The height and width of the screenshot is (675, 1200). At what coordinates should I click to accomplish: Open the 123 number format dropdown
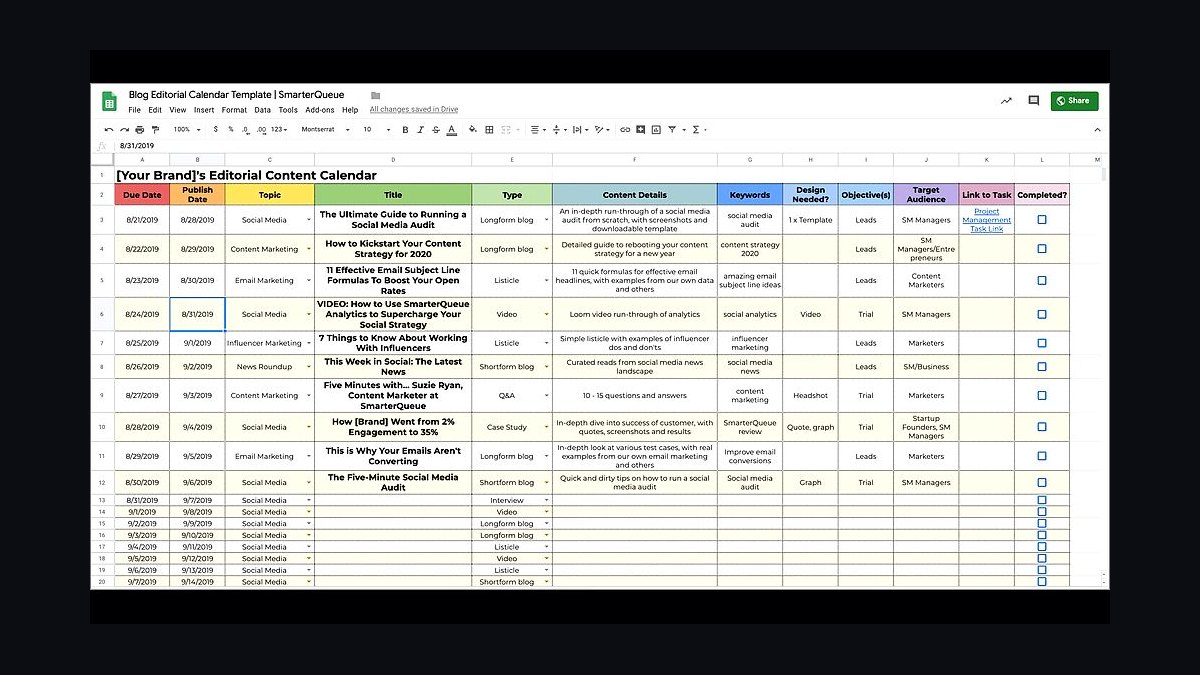pos(277,129)
